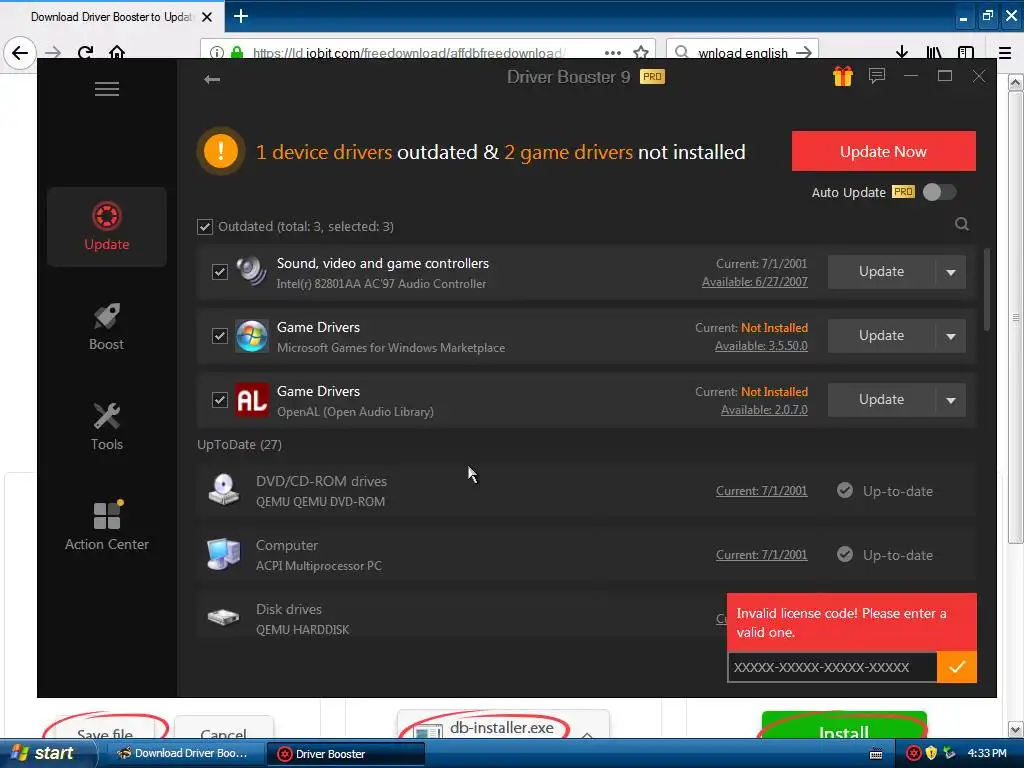Screen dimensions: 1024x768
Task: Click the UpToDate (27) section label
Action: 240,445
